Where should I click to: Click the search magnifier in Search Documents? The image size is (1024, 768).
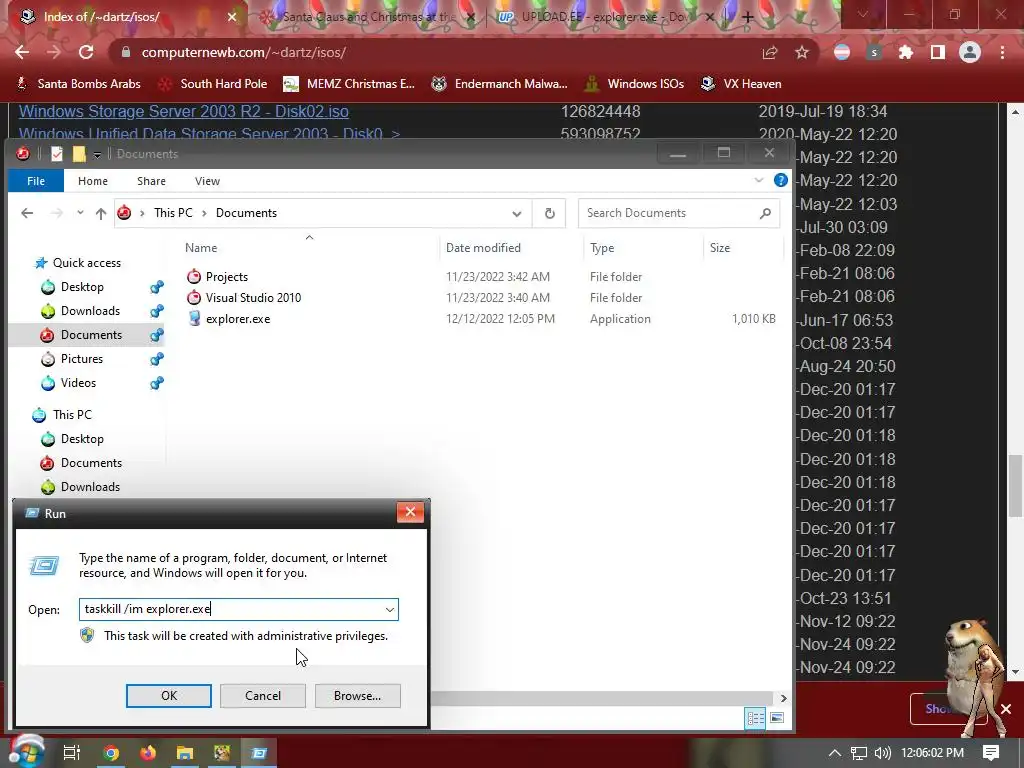[765, 213]
